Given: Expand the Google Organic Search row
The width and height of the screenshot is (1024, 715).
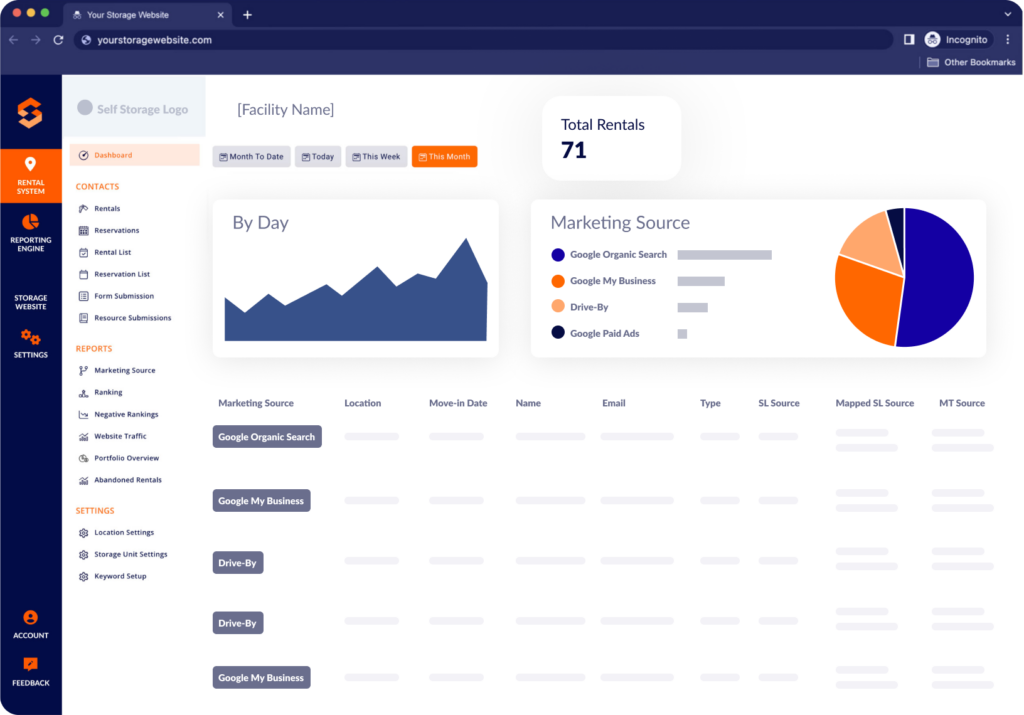Looking at the screenshot, I should click(266, 436).
